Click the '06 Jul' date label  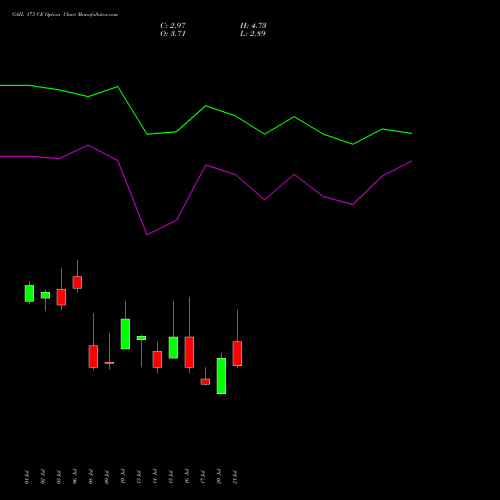pos(75,477)
